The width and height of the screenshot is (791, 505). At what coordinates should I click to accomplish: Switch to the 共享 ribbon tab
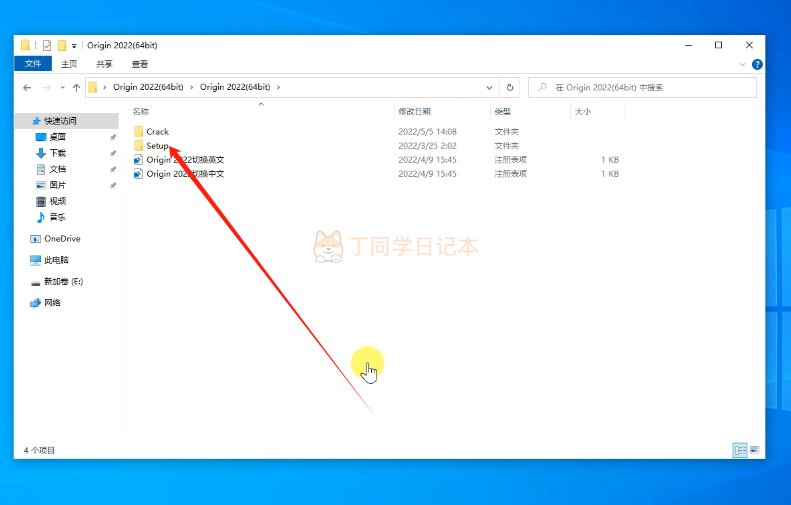[x=104, y=64]
